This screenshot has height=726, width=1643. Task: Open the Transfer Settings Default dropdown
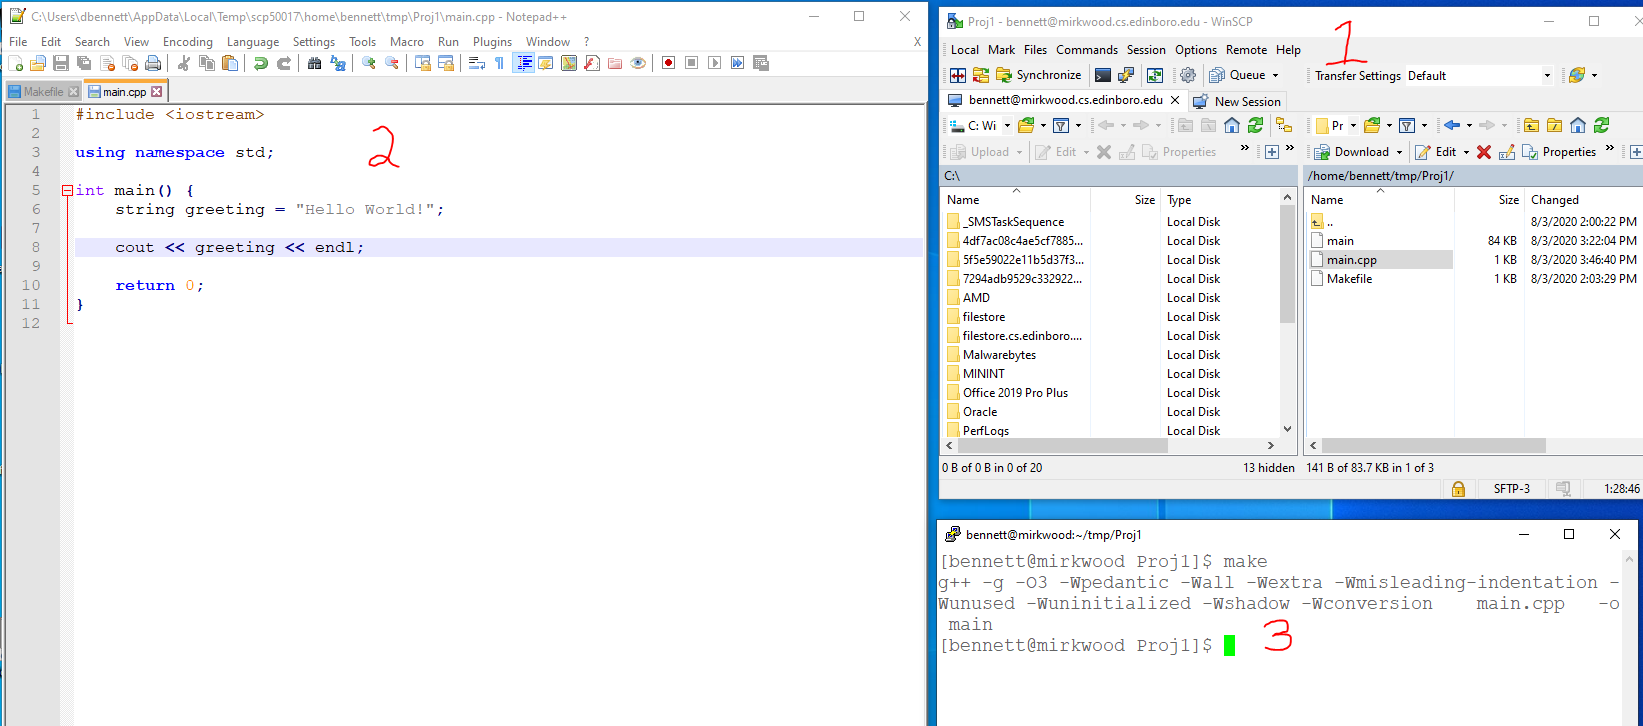click(x=1546, y=76)
